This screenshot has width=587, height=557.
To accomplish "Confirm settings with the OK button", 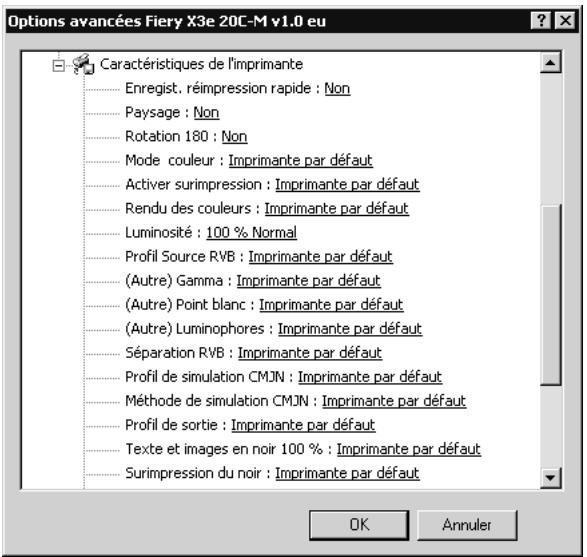I will point(359,525).
